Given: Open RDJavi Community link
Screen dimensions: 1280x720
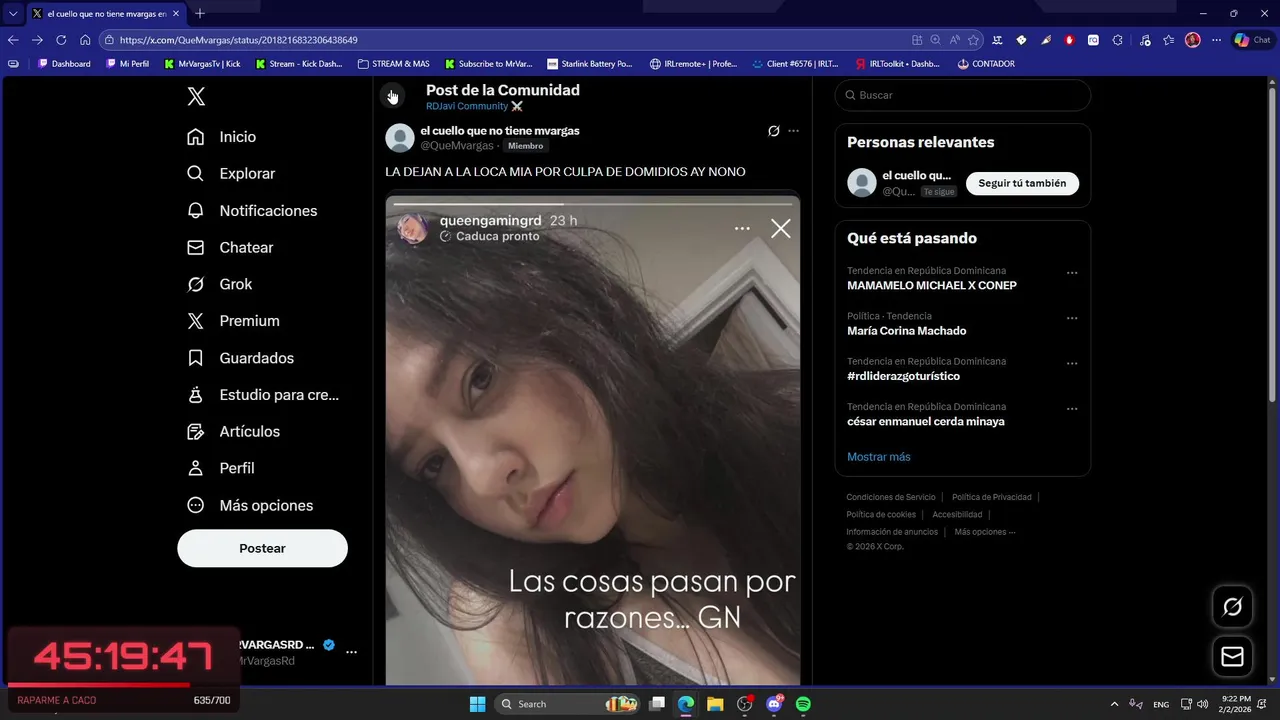Looking at the screenshot, I should click(x=474, y=106).
